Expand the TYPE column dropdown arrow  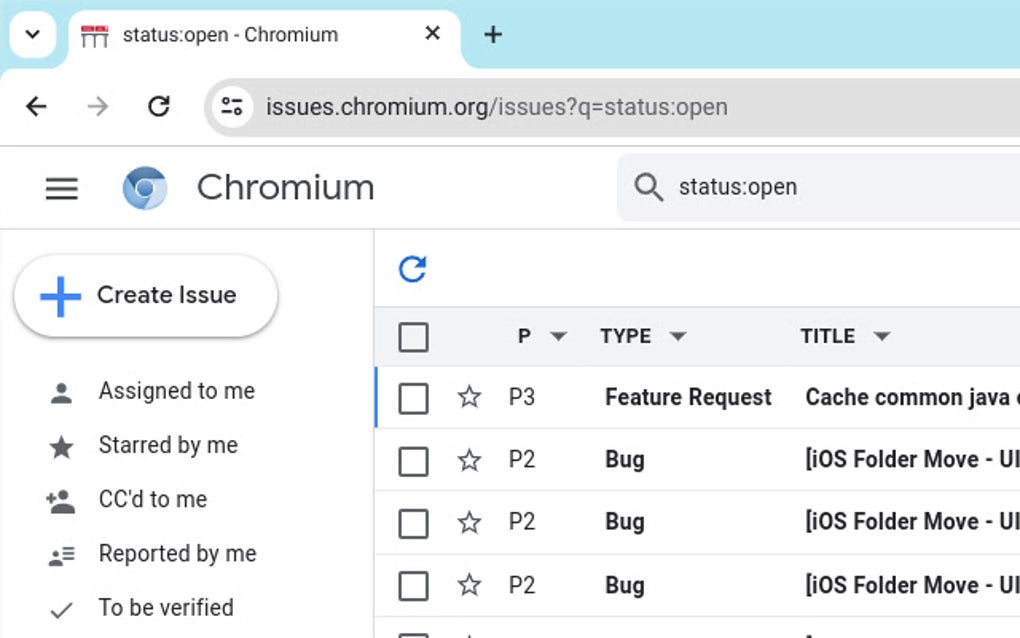click(x=678, y=337)
